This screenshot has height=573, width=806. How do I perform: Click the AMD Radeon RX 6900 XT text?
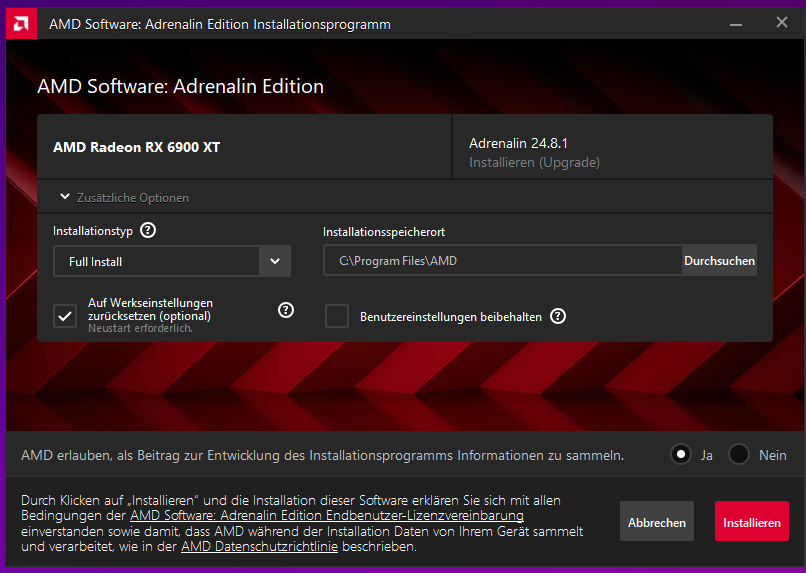137,147
